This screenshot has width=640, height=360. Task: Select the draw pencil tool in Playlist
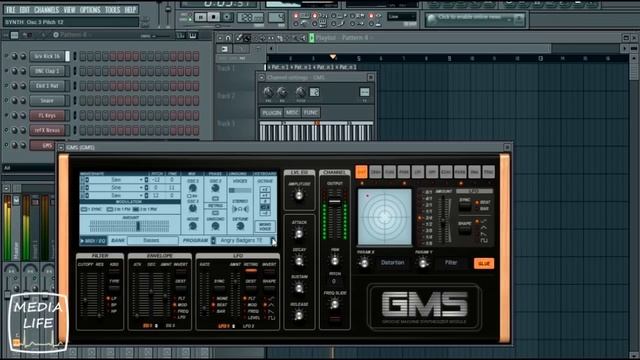pyautogui.click(x=239, y=38)
